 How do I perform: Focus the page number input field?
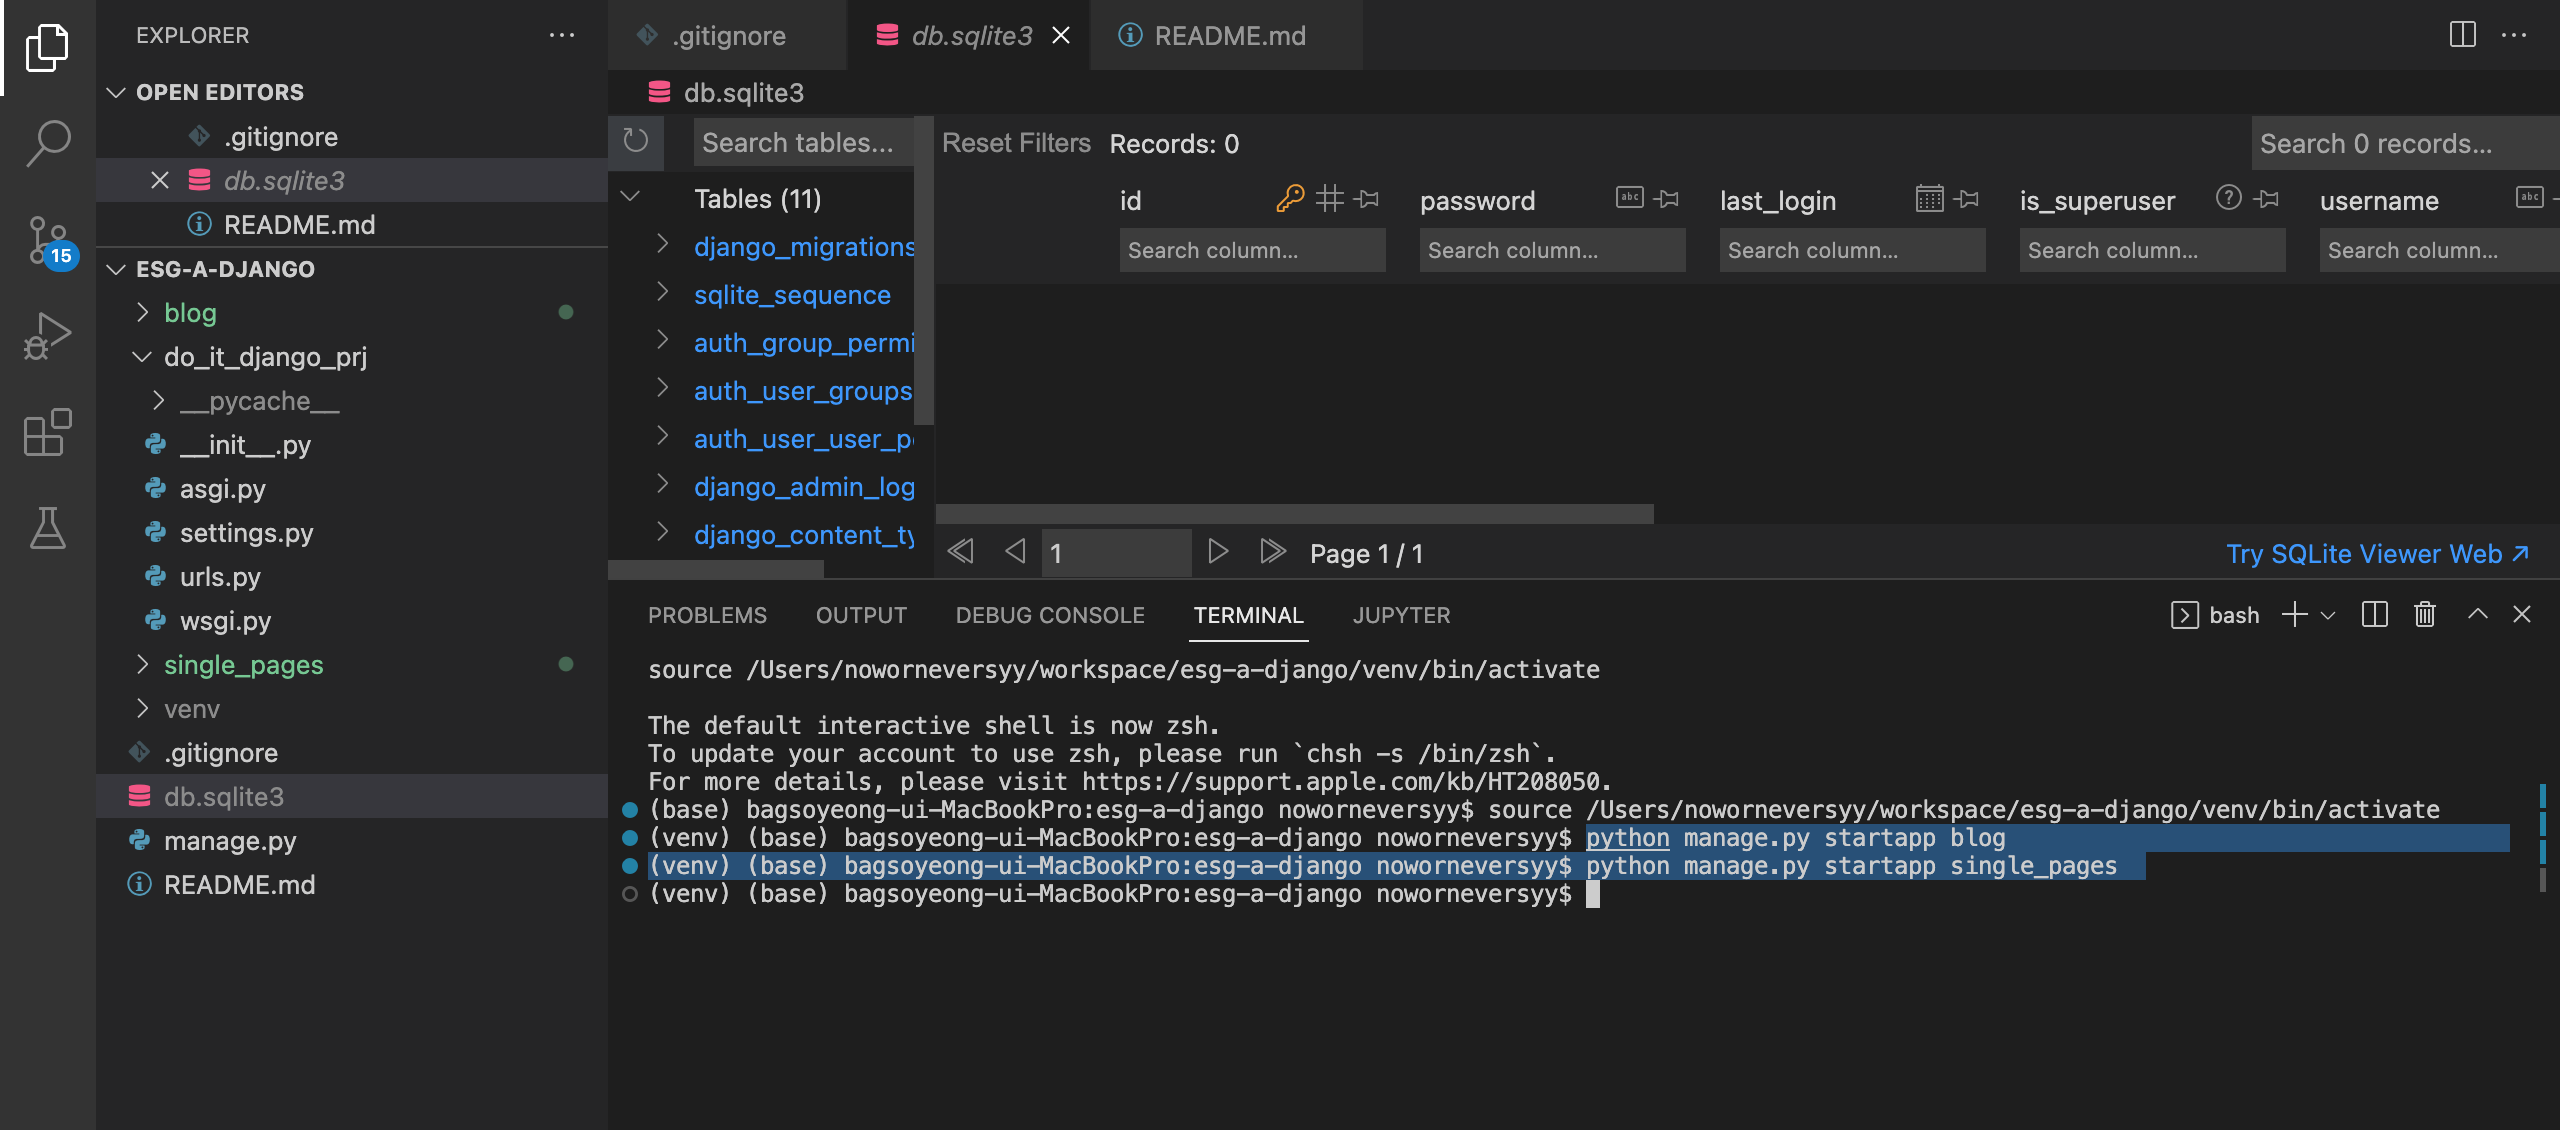1116,552
